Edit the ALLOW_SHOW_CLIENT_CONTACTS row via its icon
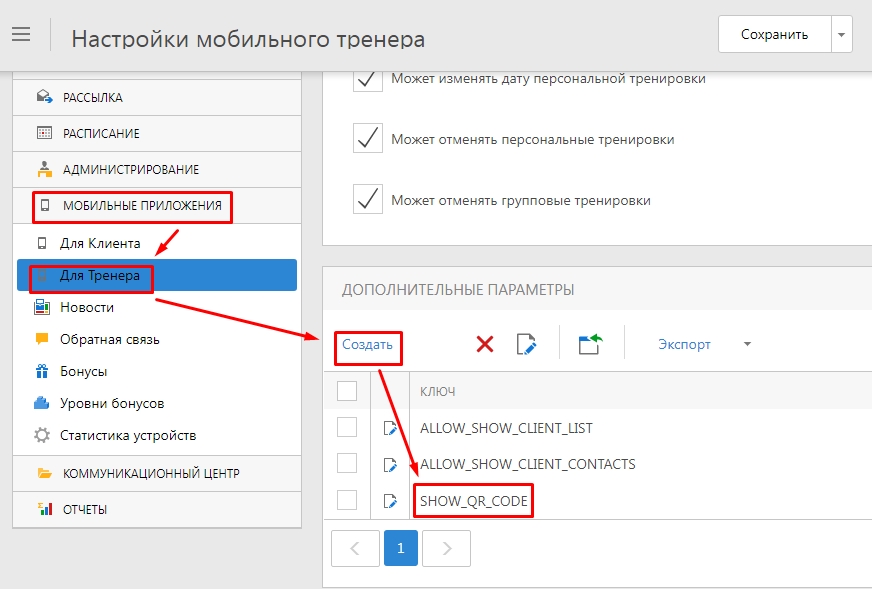 (390, 464)
